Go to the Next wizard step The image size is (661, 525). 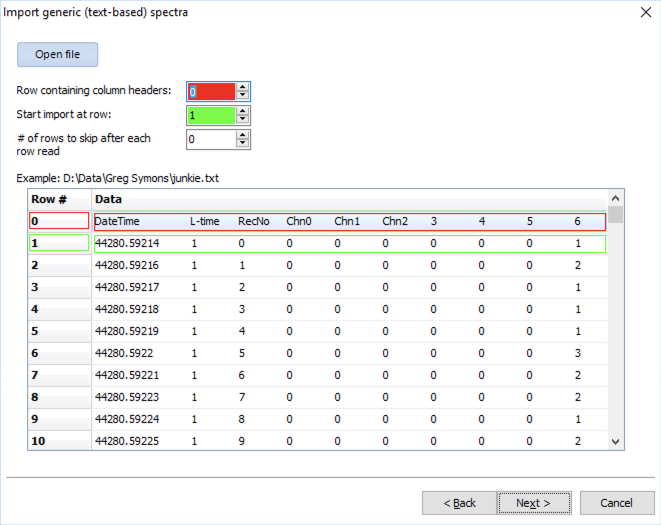tap(537, 502)
